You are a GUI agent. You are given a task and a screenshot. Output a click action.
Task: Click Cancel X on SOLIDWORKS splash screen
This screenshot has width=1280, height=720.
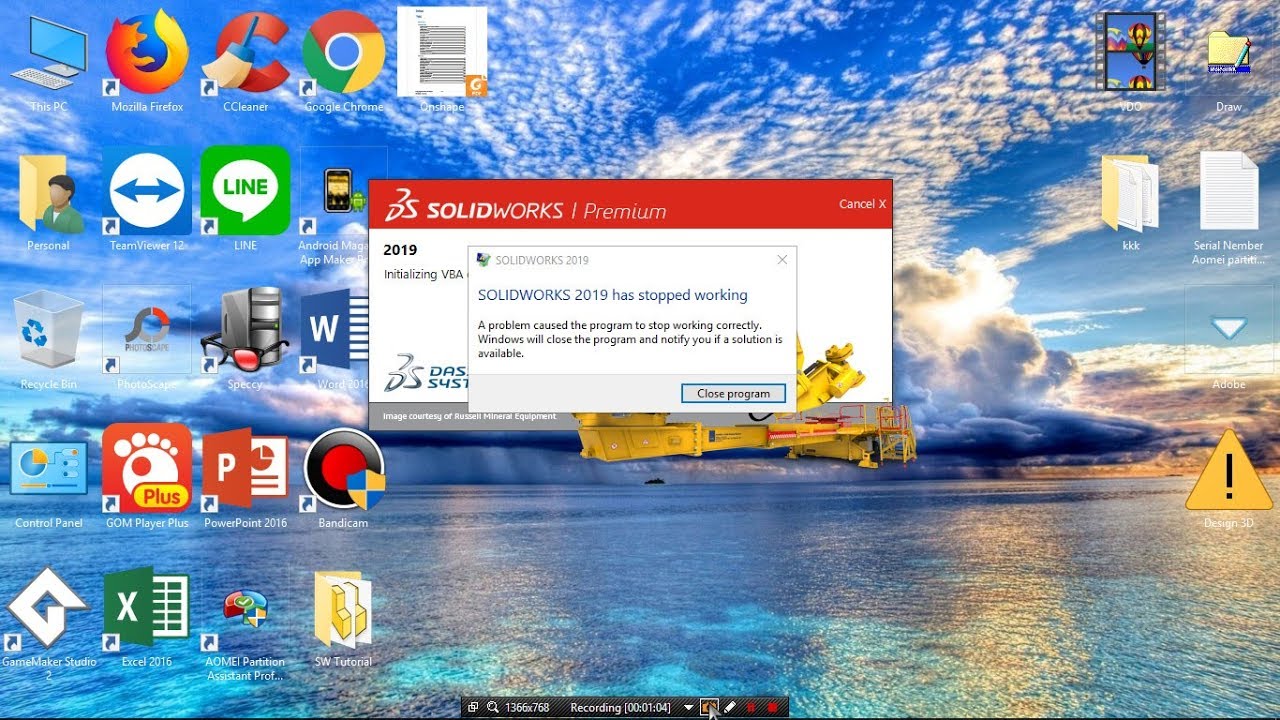pos(862,204)
